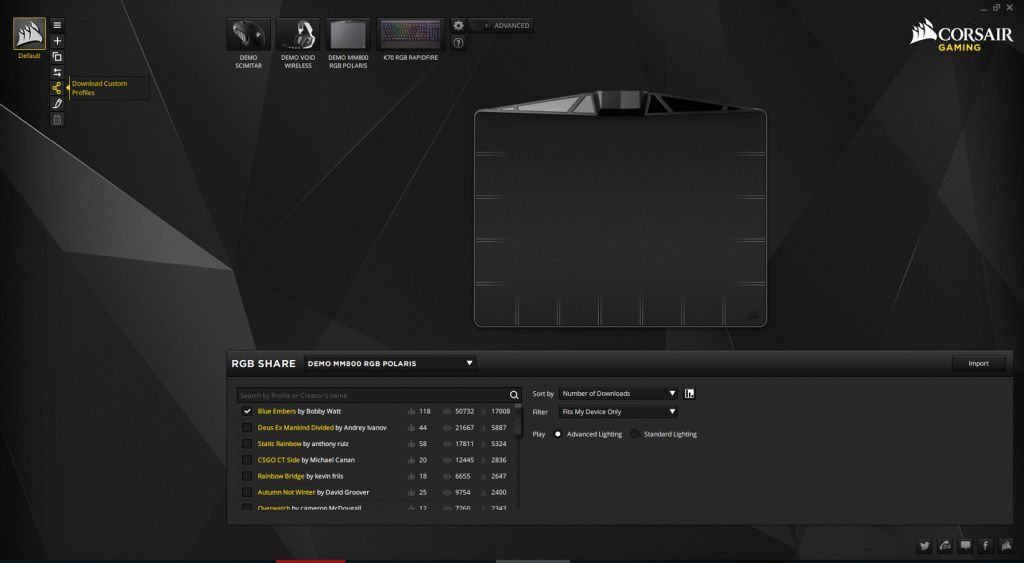Uncheck the Blue Embers profile checkbox
Viewport: 1024px width, 563px height.
tap(247, 411)
